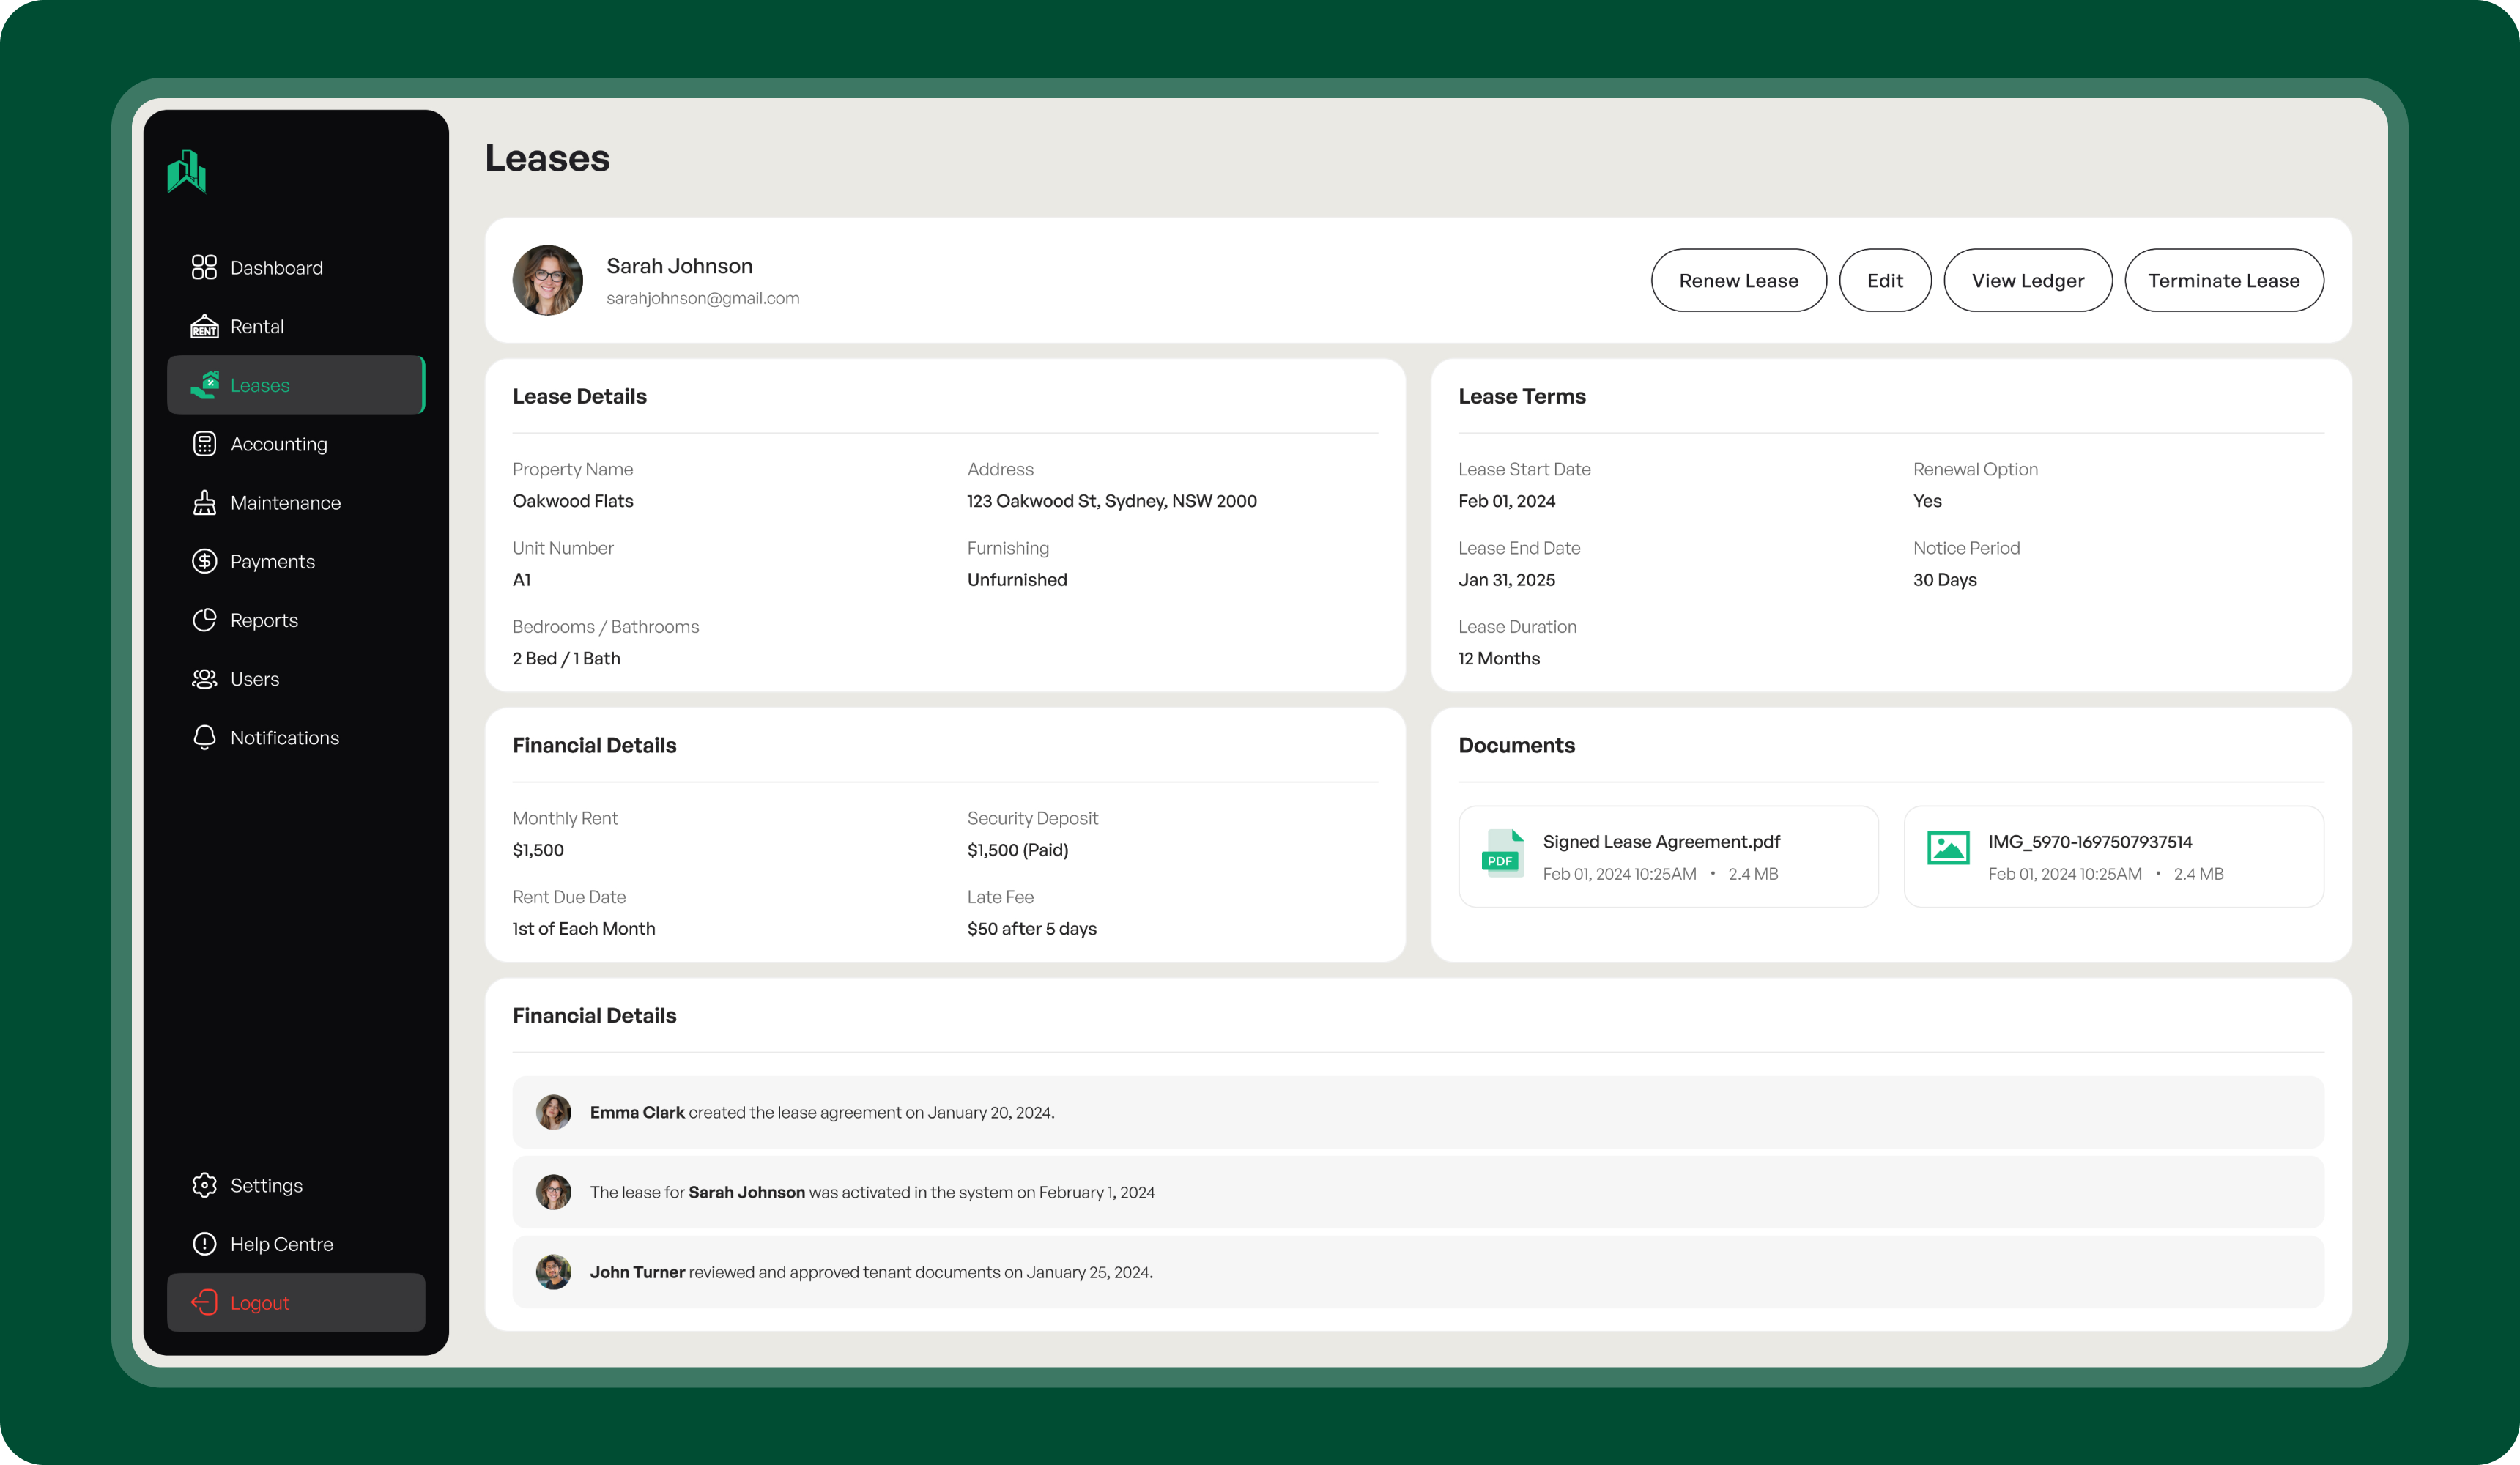Click John Turner's avatar in activity log
The image size is (2520, 1465).
click(553, 1272)
